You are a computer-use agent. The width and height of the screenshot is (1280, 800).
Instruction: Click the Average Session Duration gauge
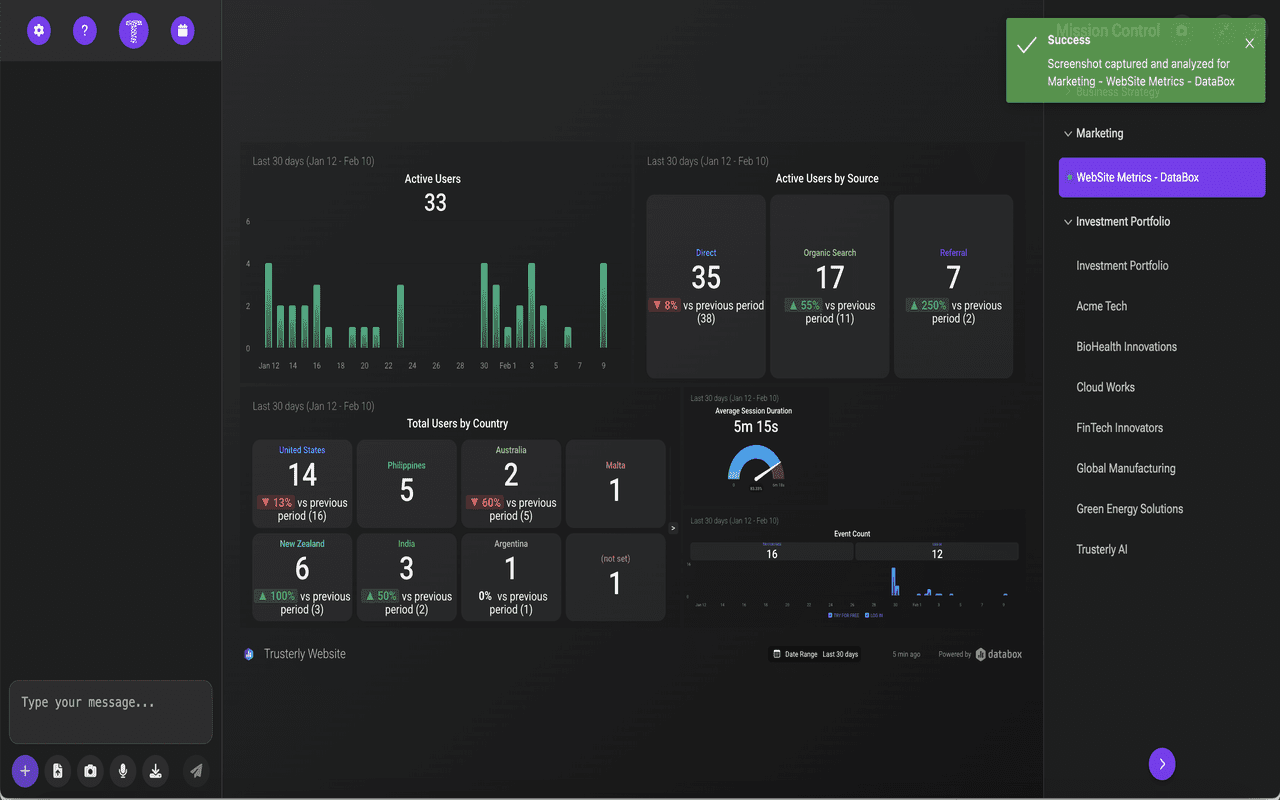pos(756,462)
